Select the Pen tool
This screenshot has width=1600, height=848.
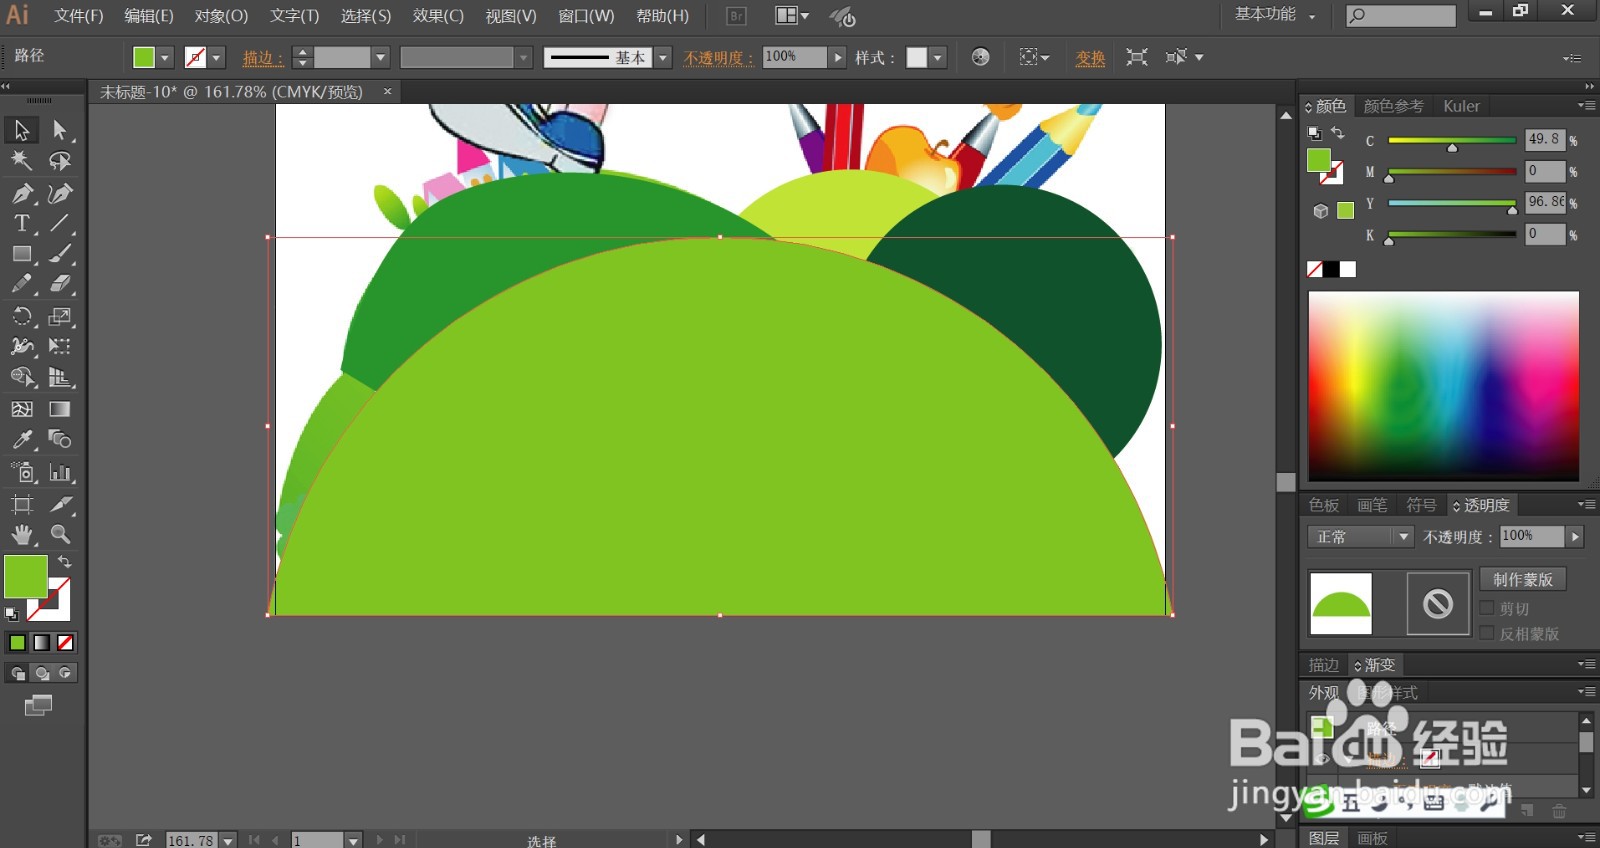click(22, 193)
